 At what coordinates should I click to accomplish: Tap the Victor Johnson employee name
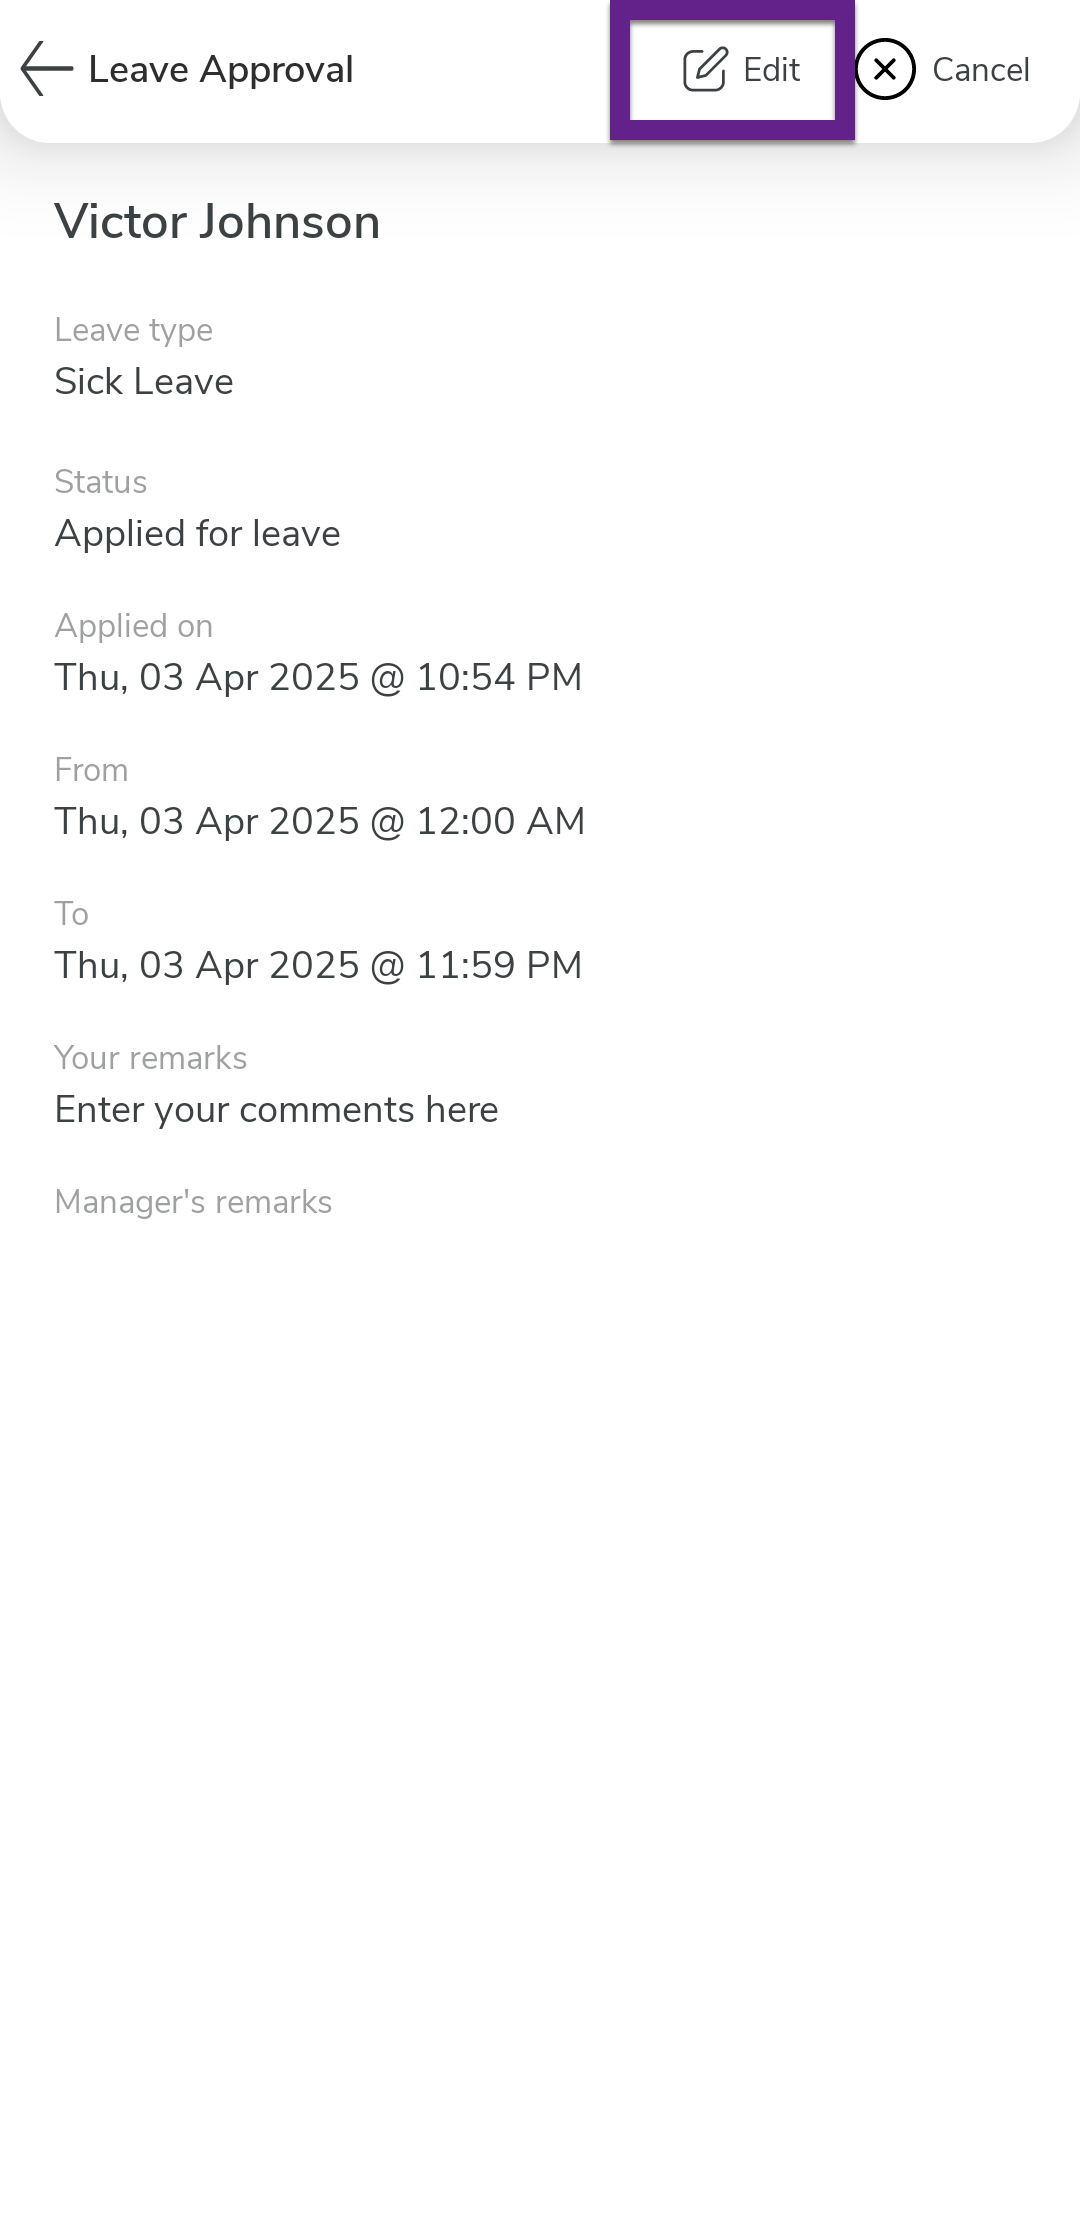tap(217, 222)
